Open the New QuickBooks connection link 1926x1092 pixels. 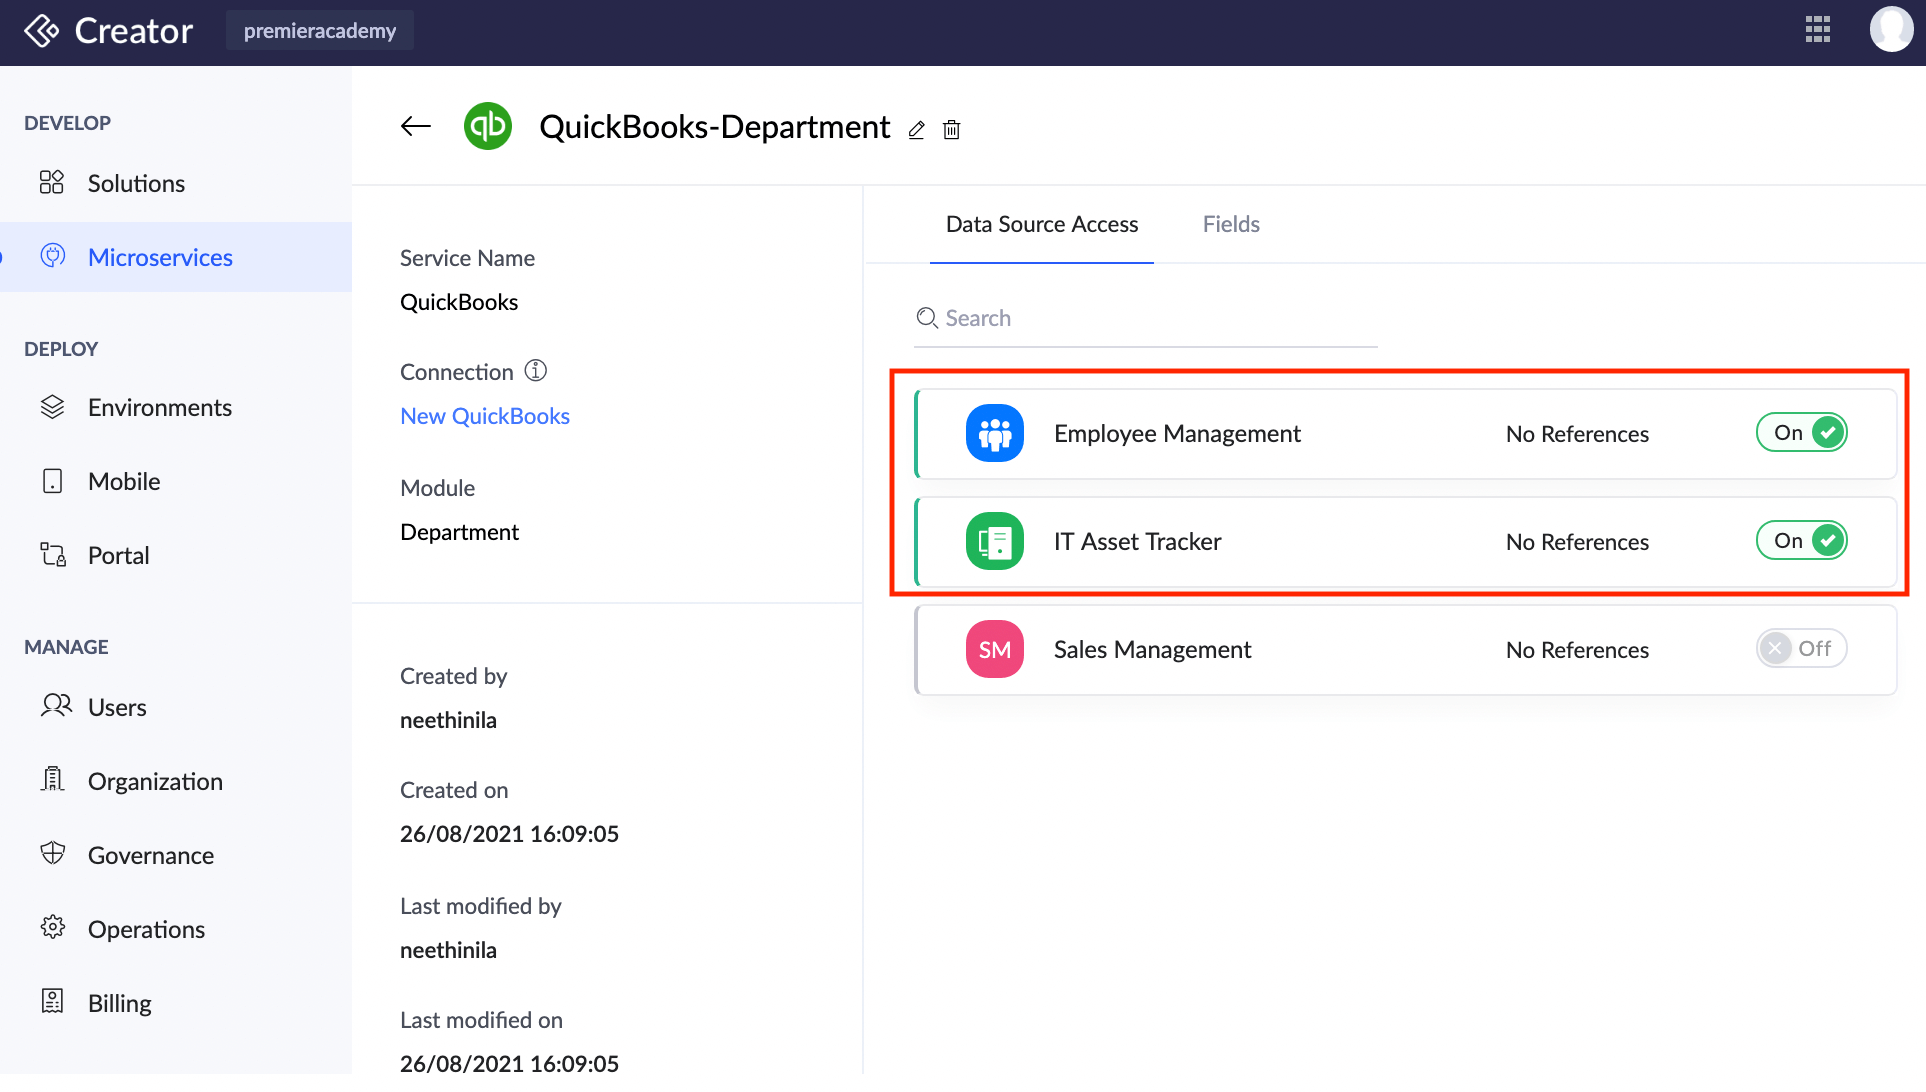point(485,416)
